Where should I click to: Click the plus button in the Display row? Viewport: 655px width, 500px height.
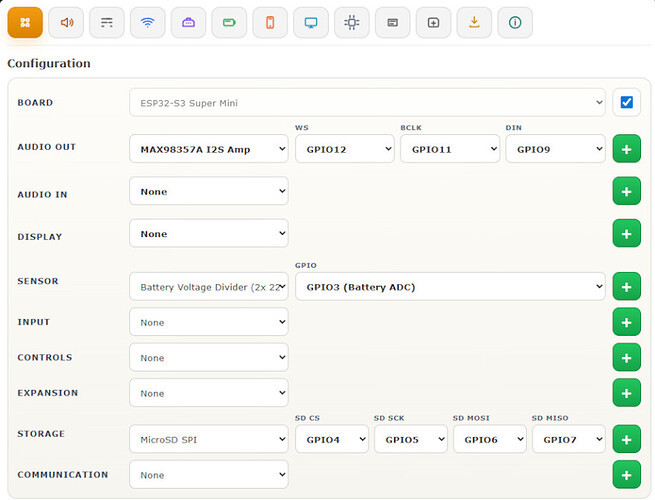pos(627,233)
